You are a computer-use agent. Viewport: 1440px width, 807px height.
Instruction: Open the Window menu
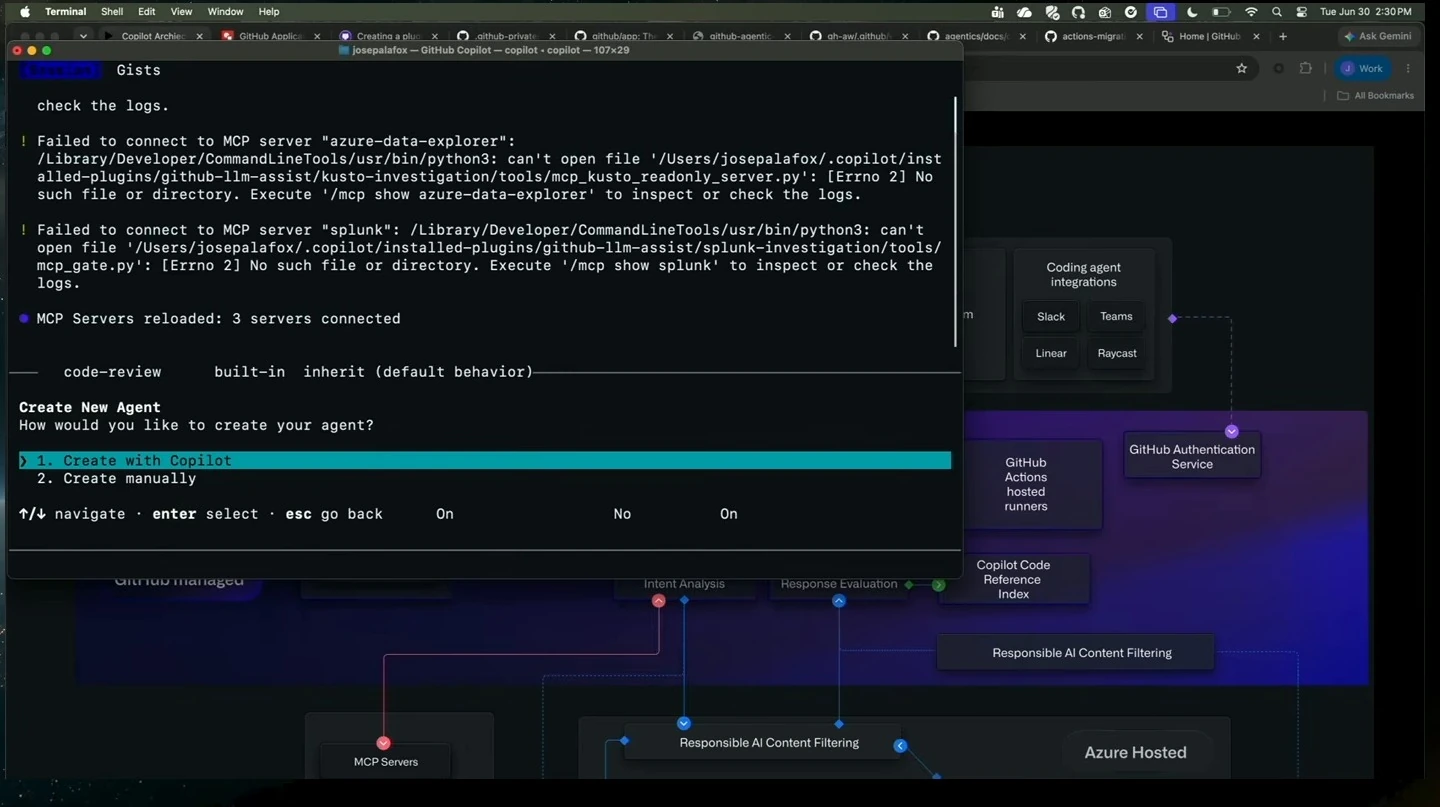click(x=225, y=12)
